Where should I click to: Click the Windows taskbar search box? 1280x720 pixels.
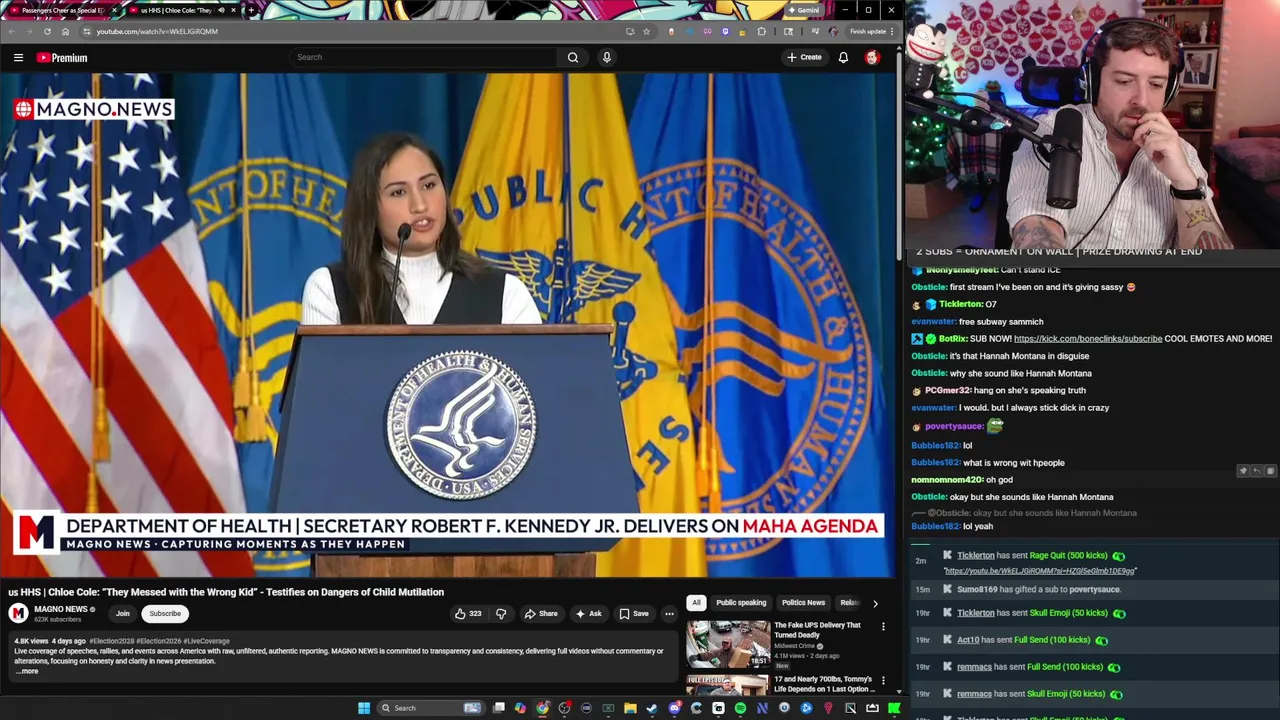pyautogui.click(x=432, y=708)
